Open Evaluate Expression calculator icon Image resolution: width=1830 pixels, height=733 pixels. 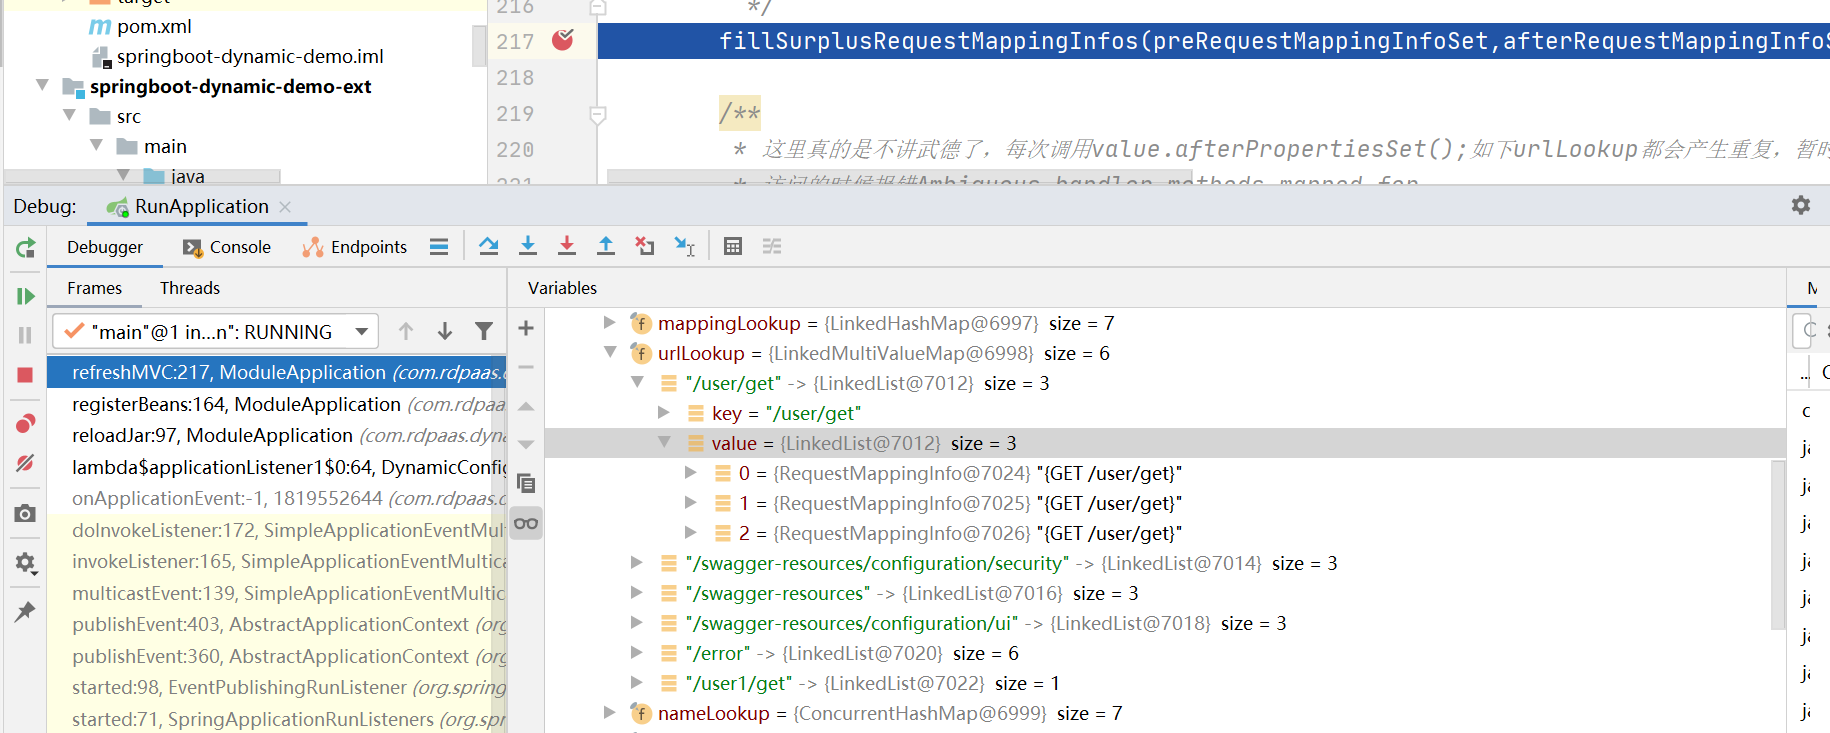pos(733,246)
